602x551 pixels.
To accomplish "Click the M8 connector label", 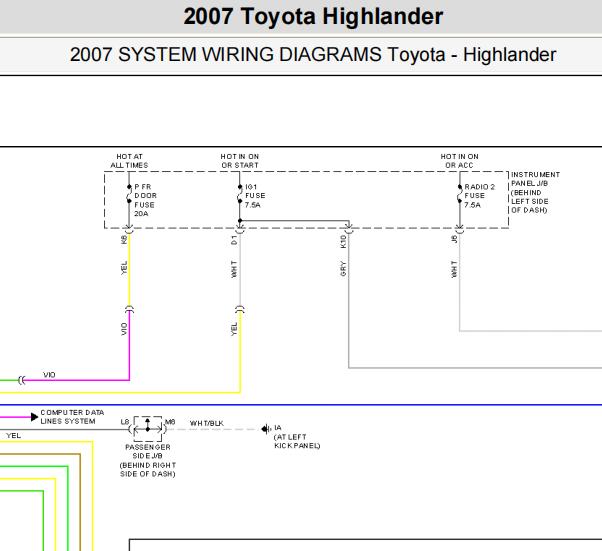I will (x=170, y=422).
